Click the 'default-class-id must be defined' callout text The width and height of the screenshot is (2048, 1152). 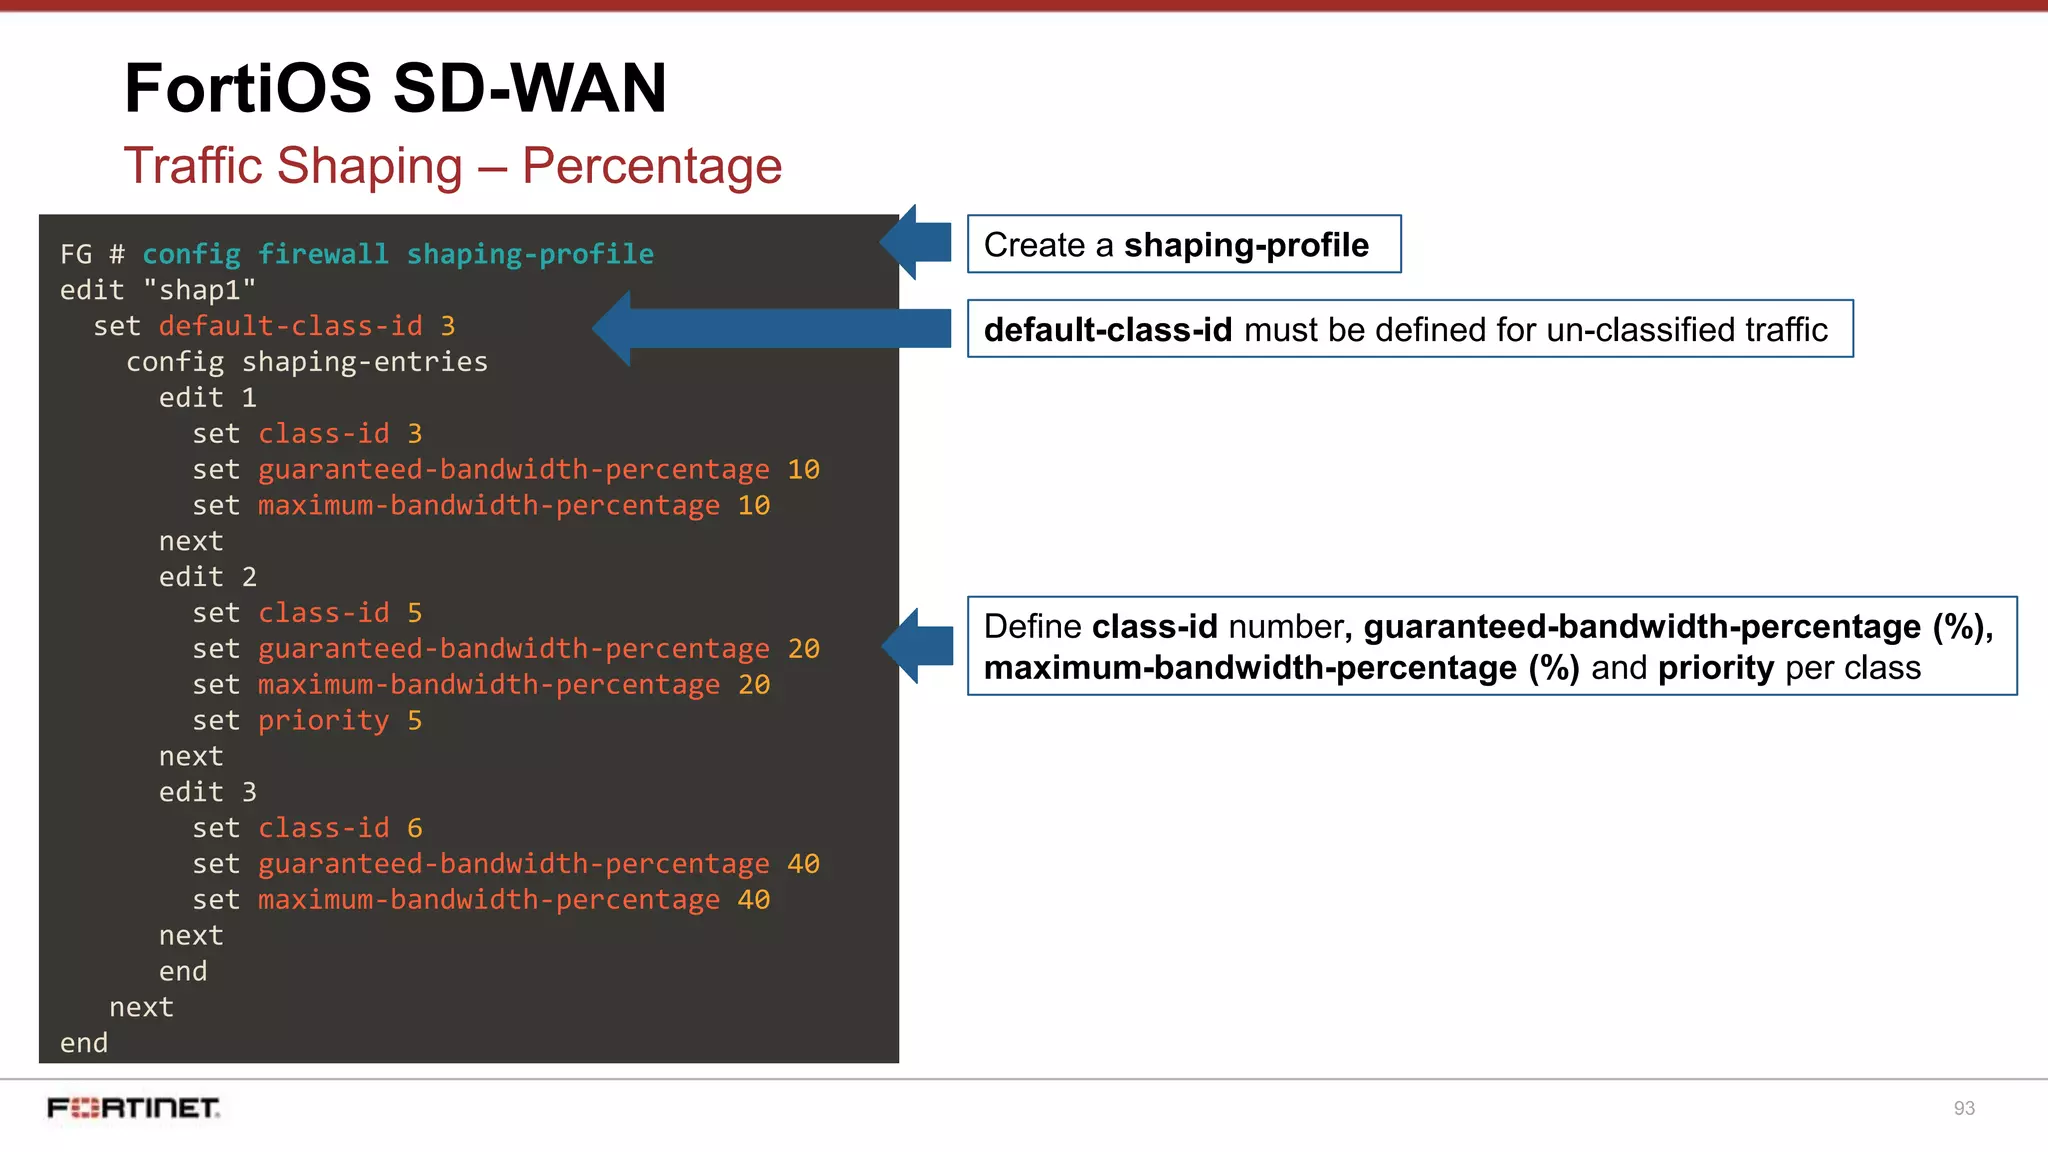(1405, 330)
